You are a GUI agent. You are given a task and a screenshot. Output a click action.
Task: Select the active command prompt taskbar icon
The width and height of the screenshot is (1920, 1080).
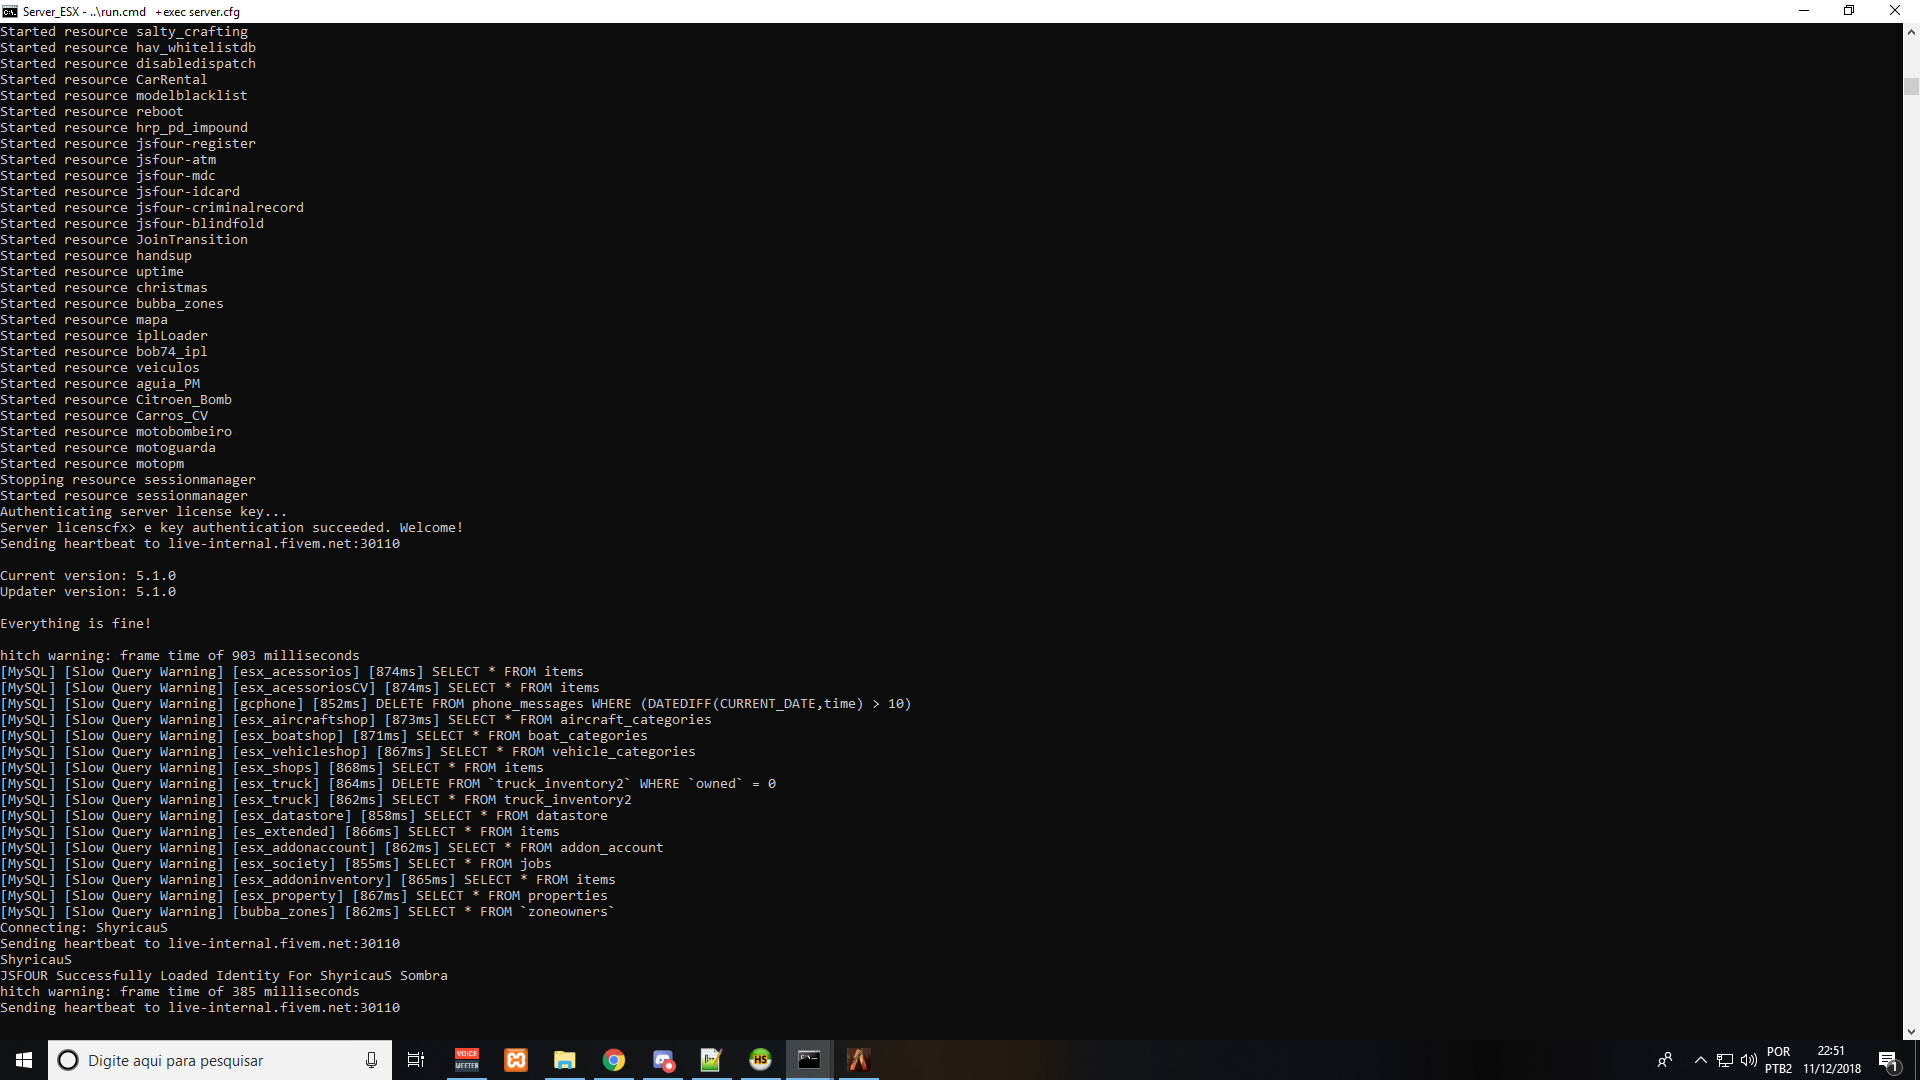coord(809,1059)
